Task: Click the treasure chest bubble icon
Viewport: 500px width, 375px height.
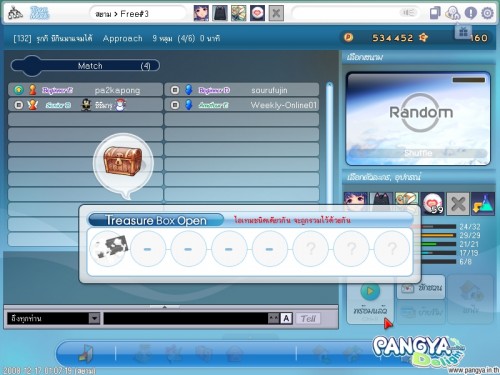Action: (x=123, y=162)
